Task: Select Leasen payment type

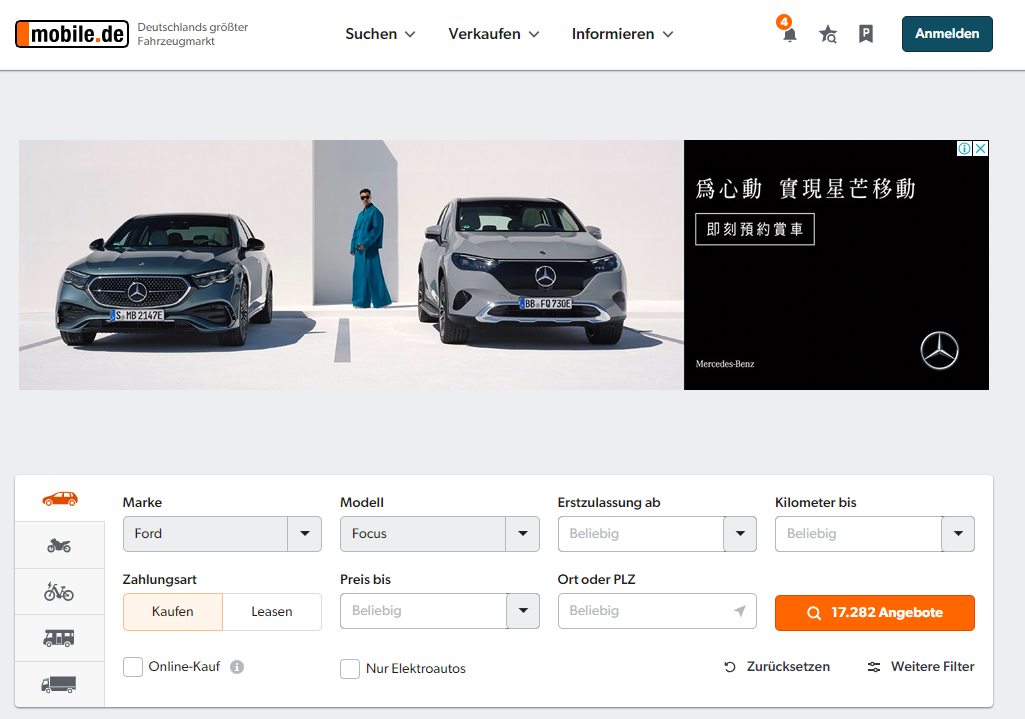Action: tap(272, 612)
